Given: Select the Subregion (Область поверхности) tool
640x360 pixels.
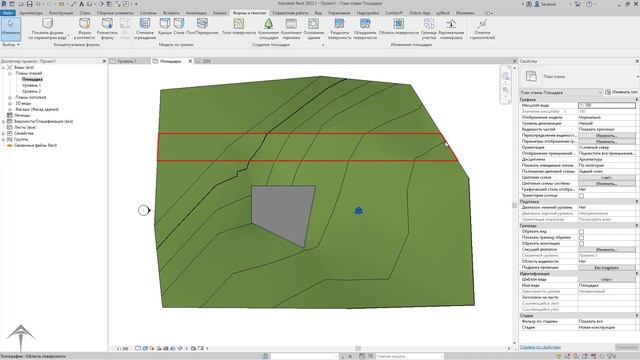Looking at the screenshot, I should coord(399,26).
